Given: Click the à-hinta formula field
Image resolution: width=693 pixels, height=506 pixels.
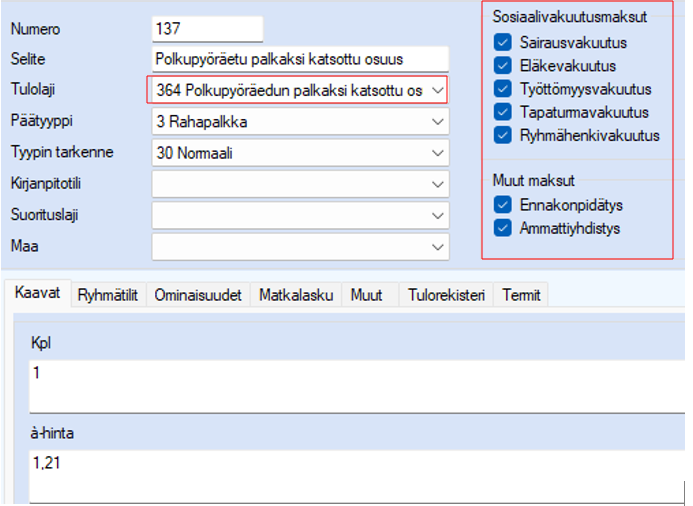Looking at the screenshot, I should coord(350,470).
